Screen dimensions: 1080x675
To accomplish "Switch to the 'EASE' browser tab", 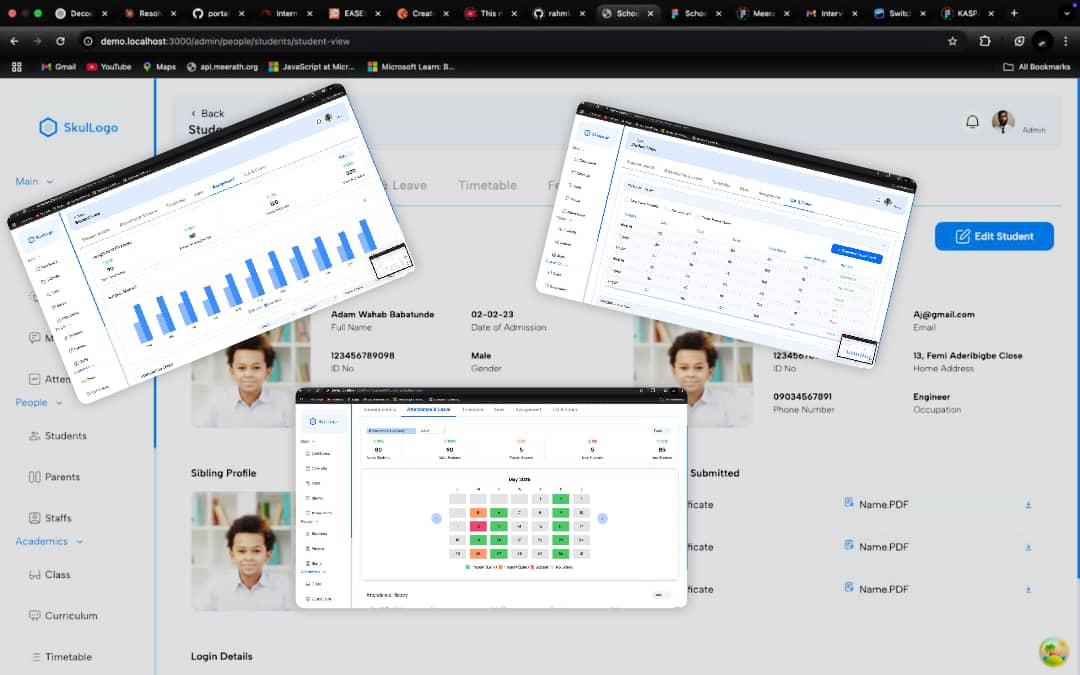I will coord(353,13).
